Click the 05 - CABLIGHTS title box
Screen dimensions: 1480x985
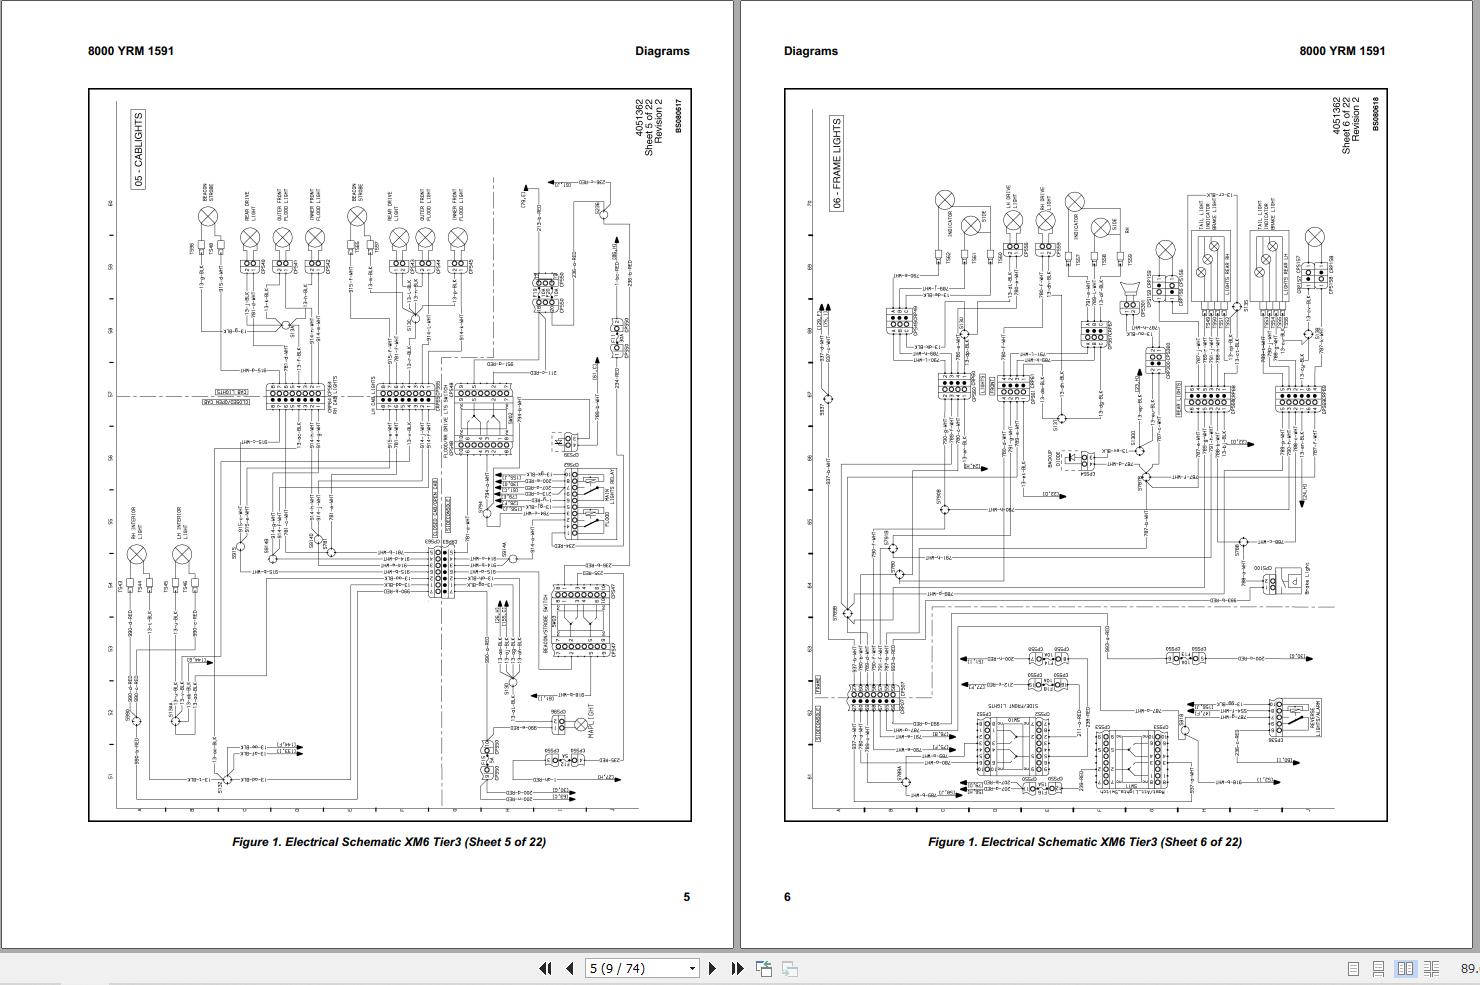point(139,150)
